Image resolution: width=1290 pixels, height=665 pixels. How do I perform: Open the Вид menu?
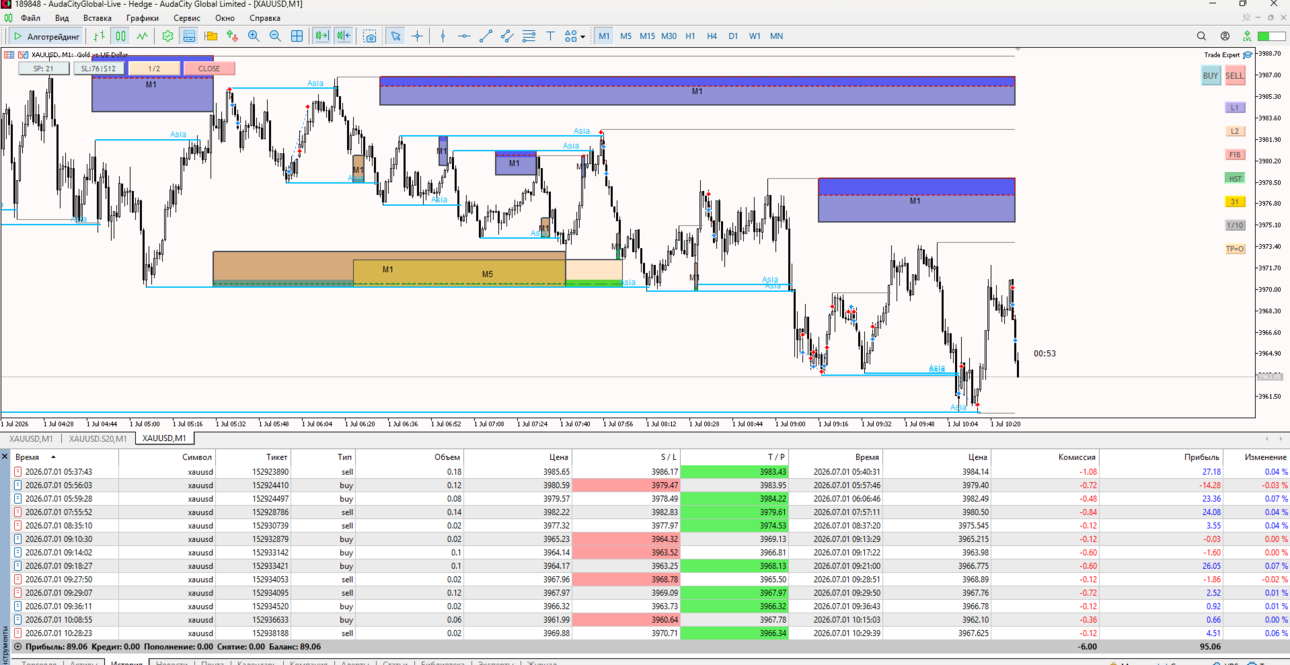(x=62, y=18)
